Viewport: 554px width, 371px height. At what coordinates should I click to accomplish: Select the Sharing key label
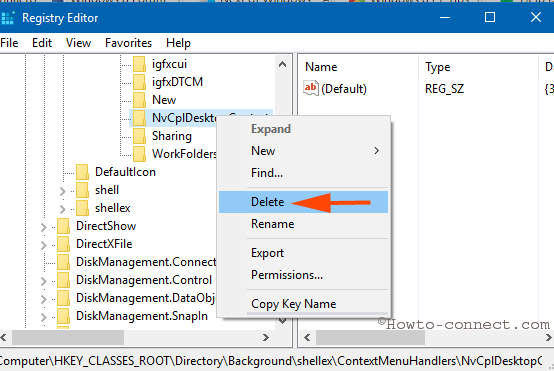coord(172,136)
